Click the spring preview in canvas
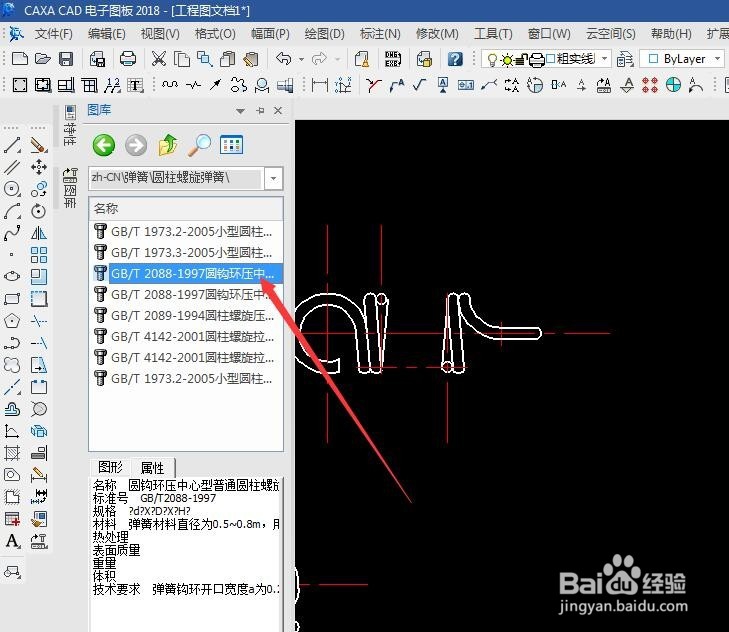This screenshot has width=729, height=632. tap(418, 333)
